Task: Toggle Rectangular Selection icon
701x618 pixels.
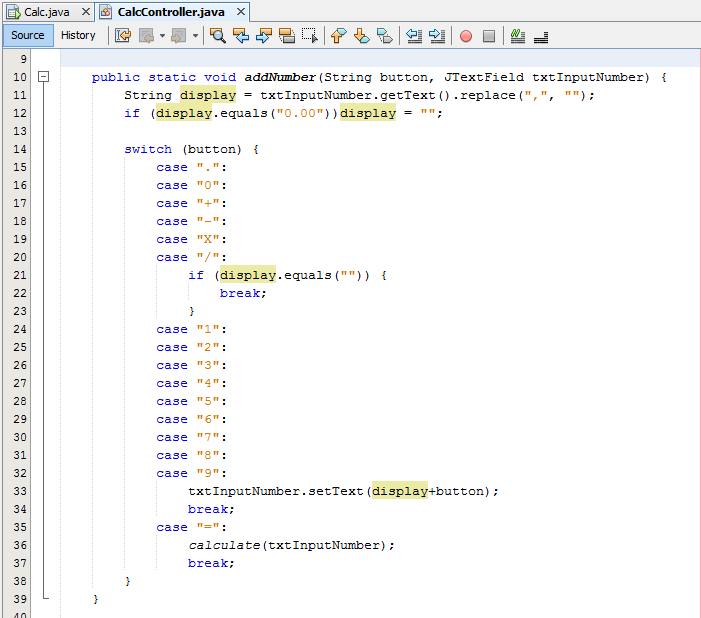Action: click(x=310, y=35)
